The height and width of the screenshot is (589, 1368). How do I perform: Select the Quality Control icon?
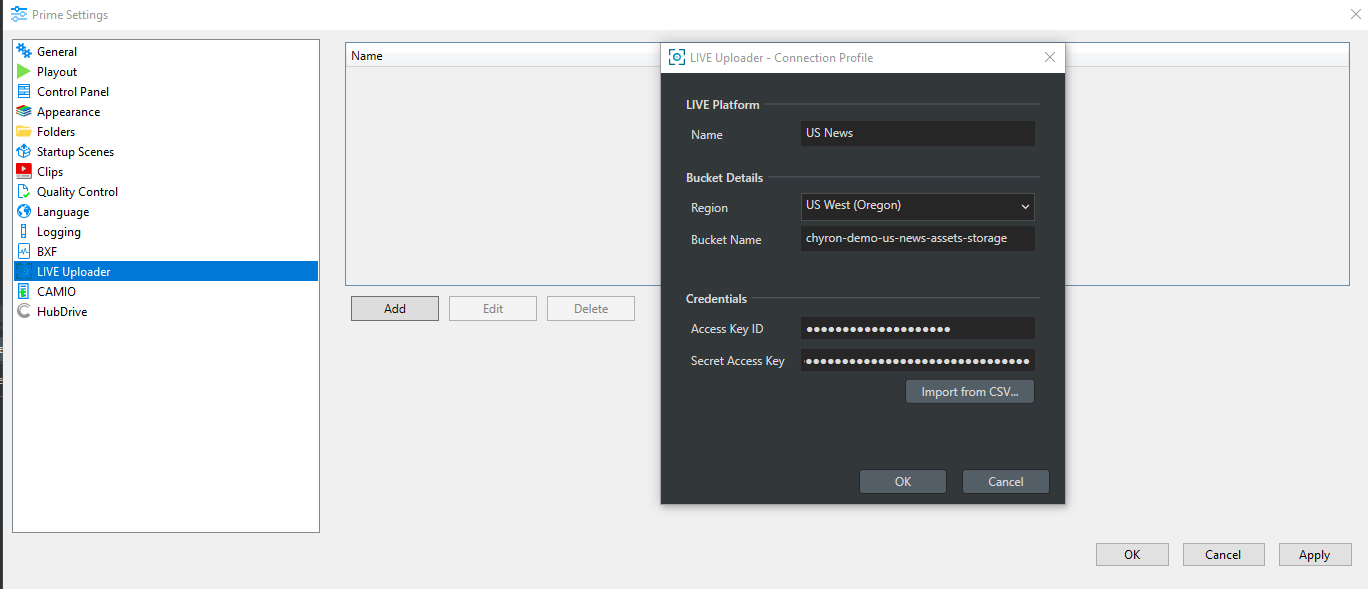[x=24, y=191]
